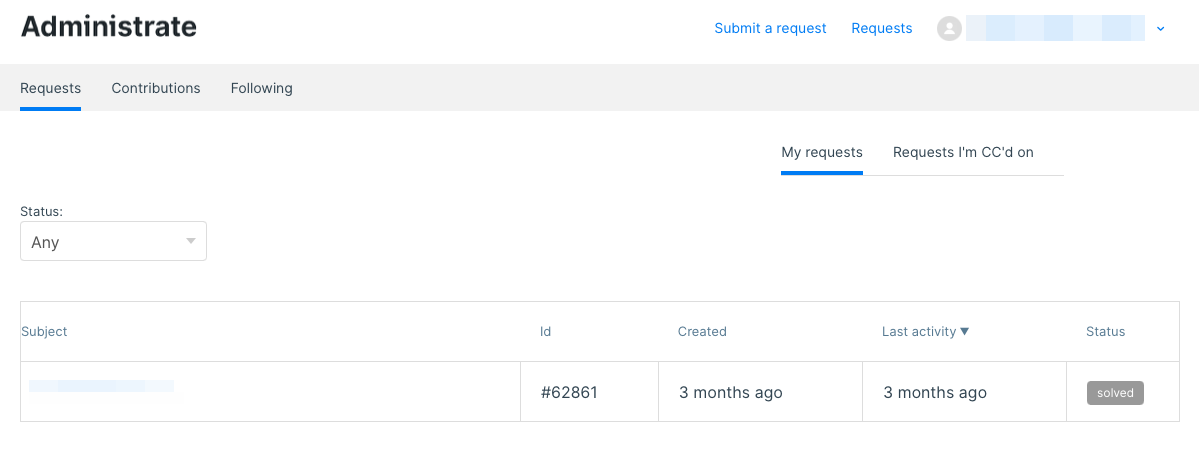
Task: Select the Requests tab in gray bar
Action: (x=50, y=88)
